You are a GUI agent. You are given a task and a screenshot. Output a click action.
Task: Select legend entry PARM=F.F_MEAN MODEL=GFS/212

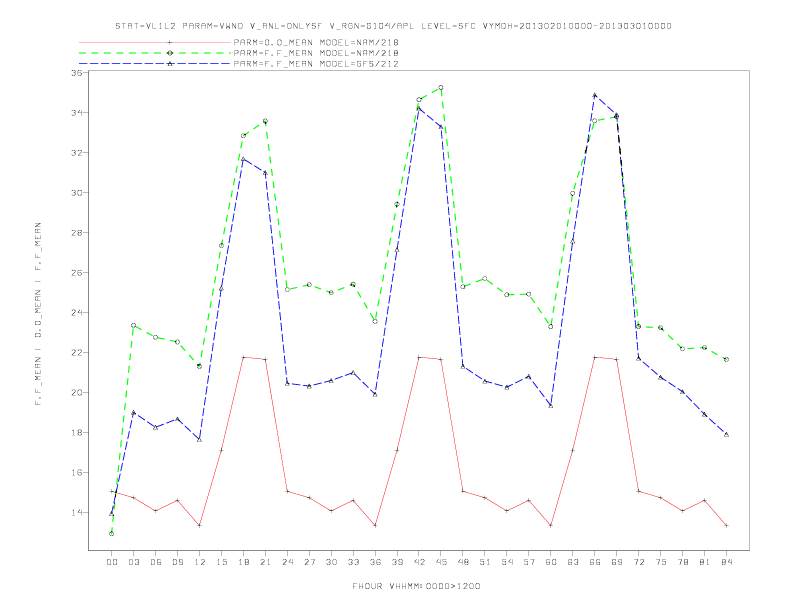point(316,64)
